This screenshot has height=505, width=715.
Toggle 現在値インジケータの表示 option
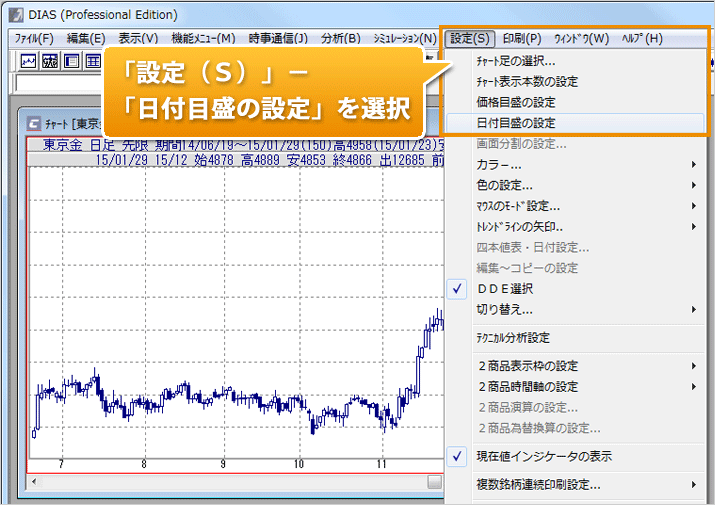coord(544,456)
